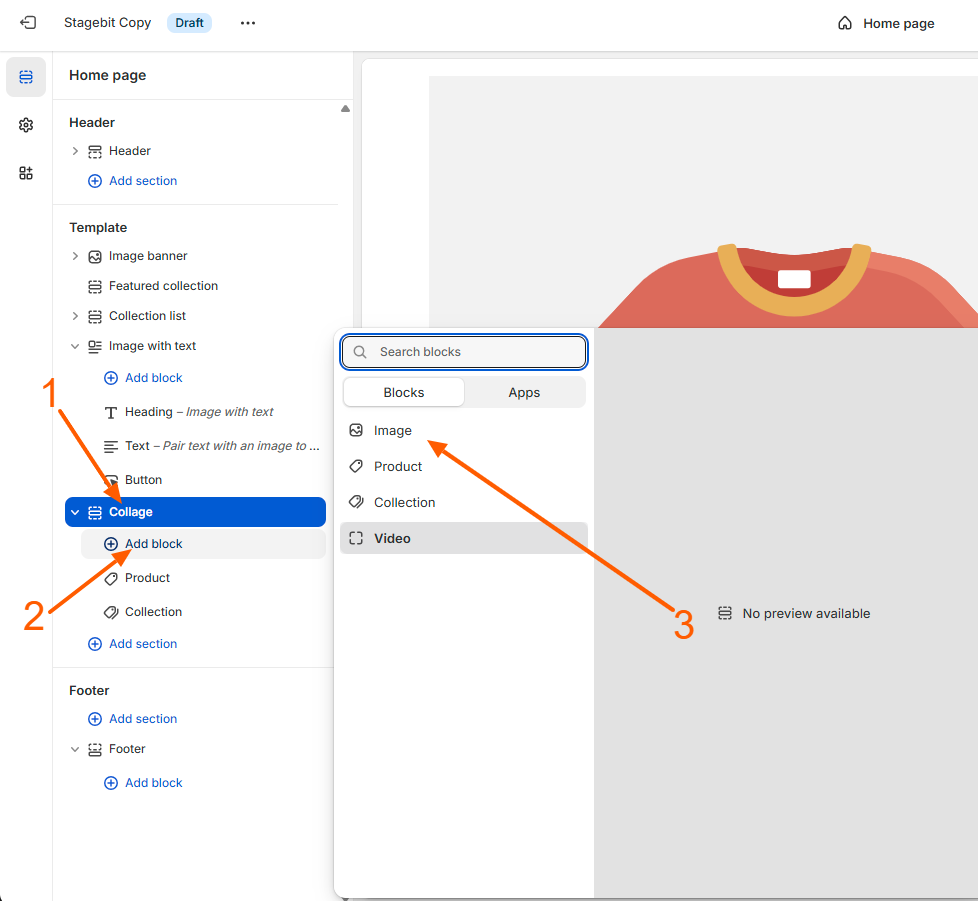Screen dimensions: 978x901
Task: Click the Collage Product tag icon
Action: coord(111,579)
